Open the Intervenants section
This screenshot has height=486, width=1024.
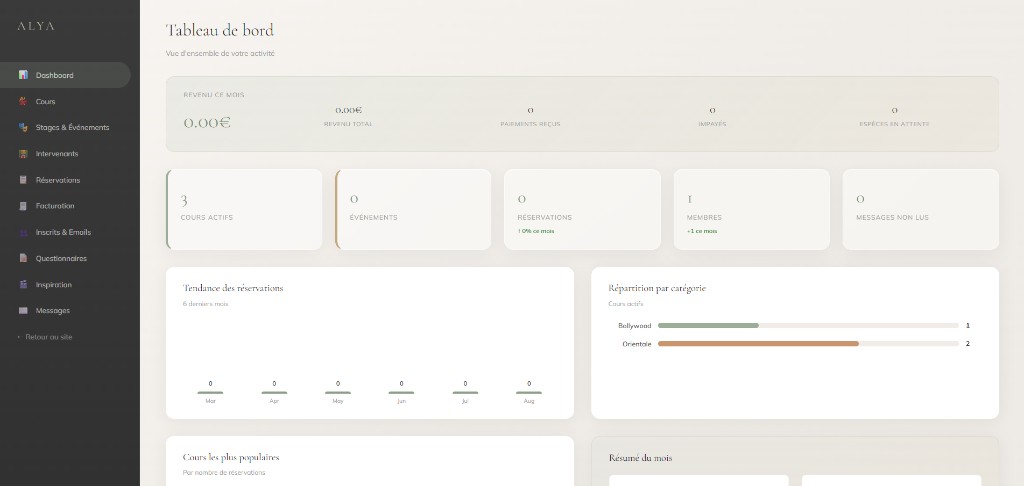[x=65, y=154]
